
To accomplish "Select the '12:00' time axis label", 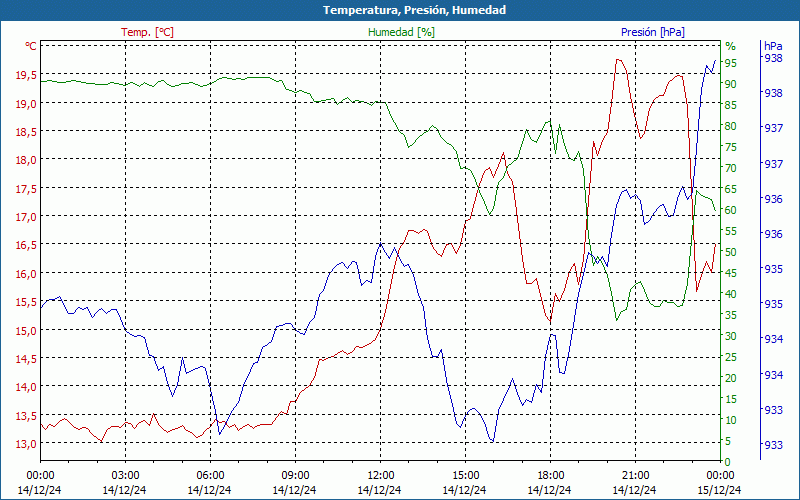I will click(x=380, y=476).
